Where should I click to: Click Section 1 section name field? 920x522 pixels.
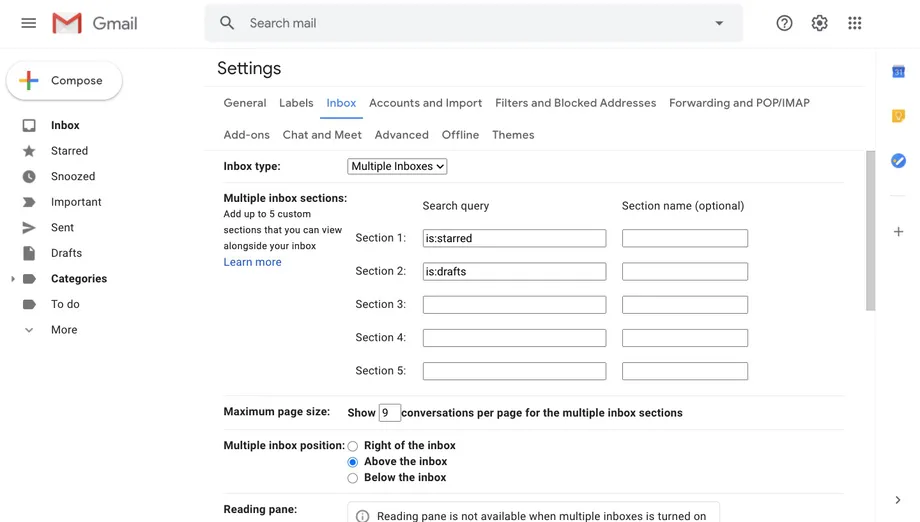[685, 238]
